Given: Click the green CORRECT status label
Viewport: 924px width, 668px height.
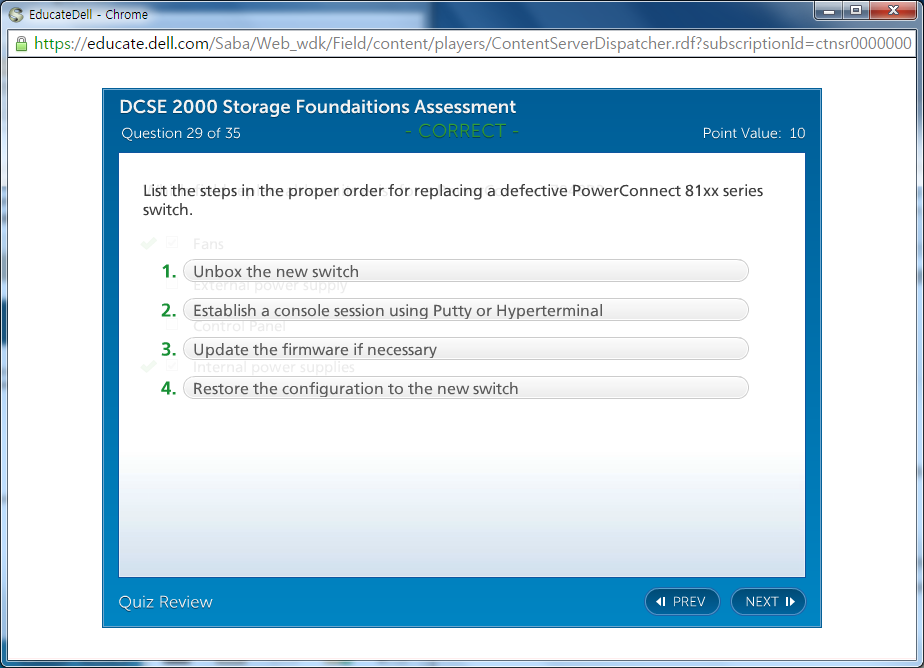Looking at the screenshot, I should point(462,131).
